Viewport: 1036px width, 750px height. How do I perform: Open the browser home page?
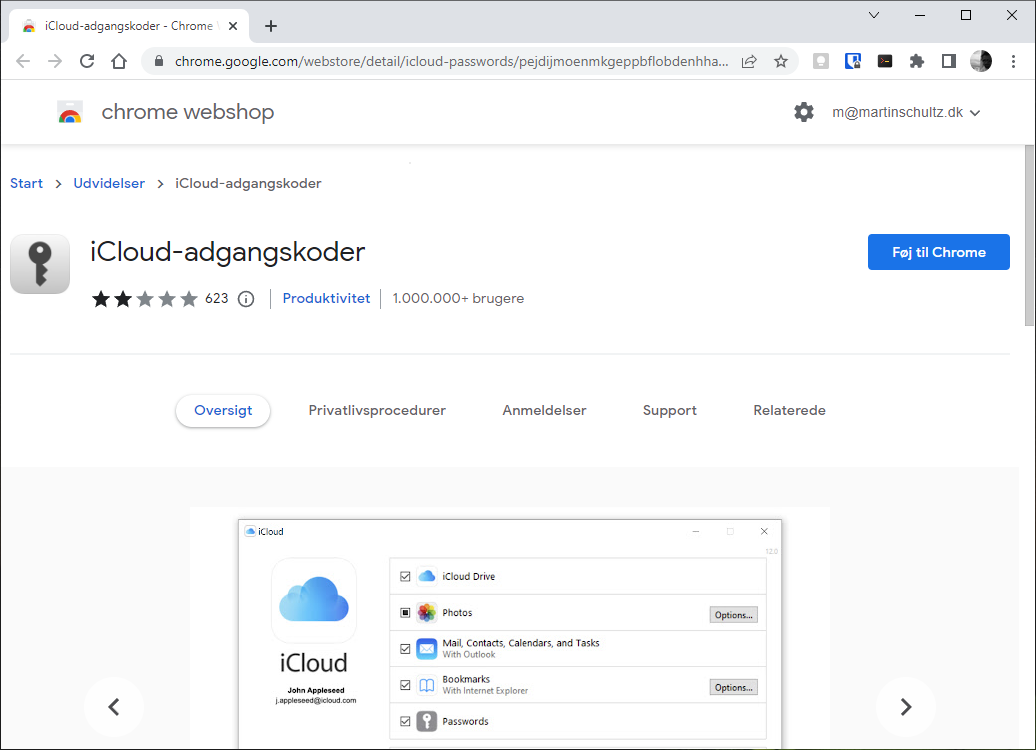pos(119,61)
